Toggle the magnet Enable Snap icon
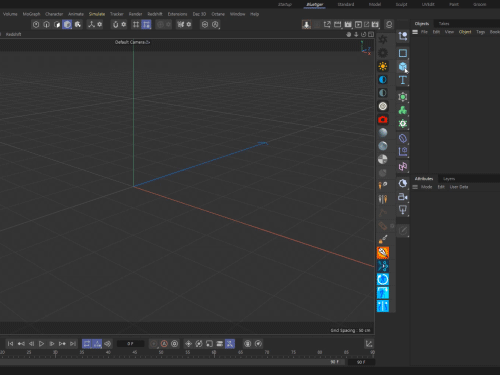Viewport: 500px width, 375px height. (115, 24)
